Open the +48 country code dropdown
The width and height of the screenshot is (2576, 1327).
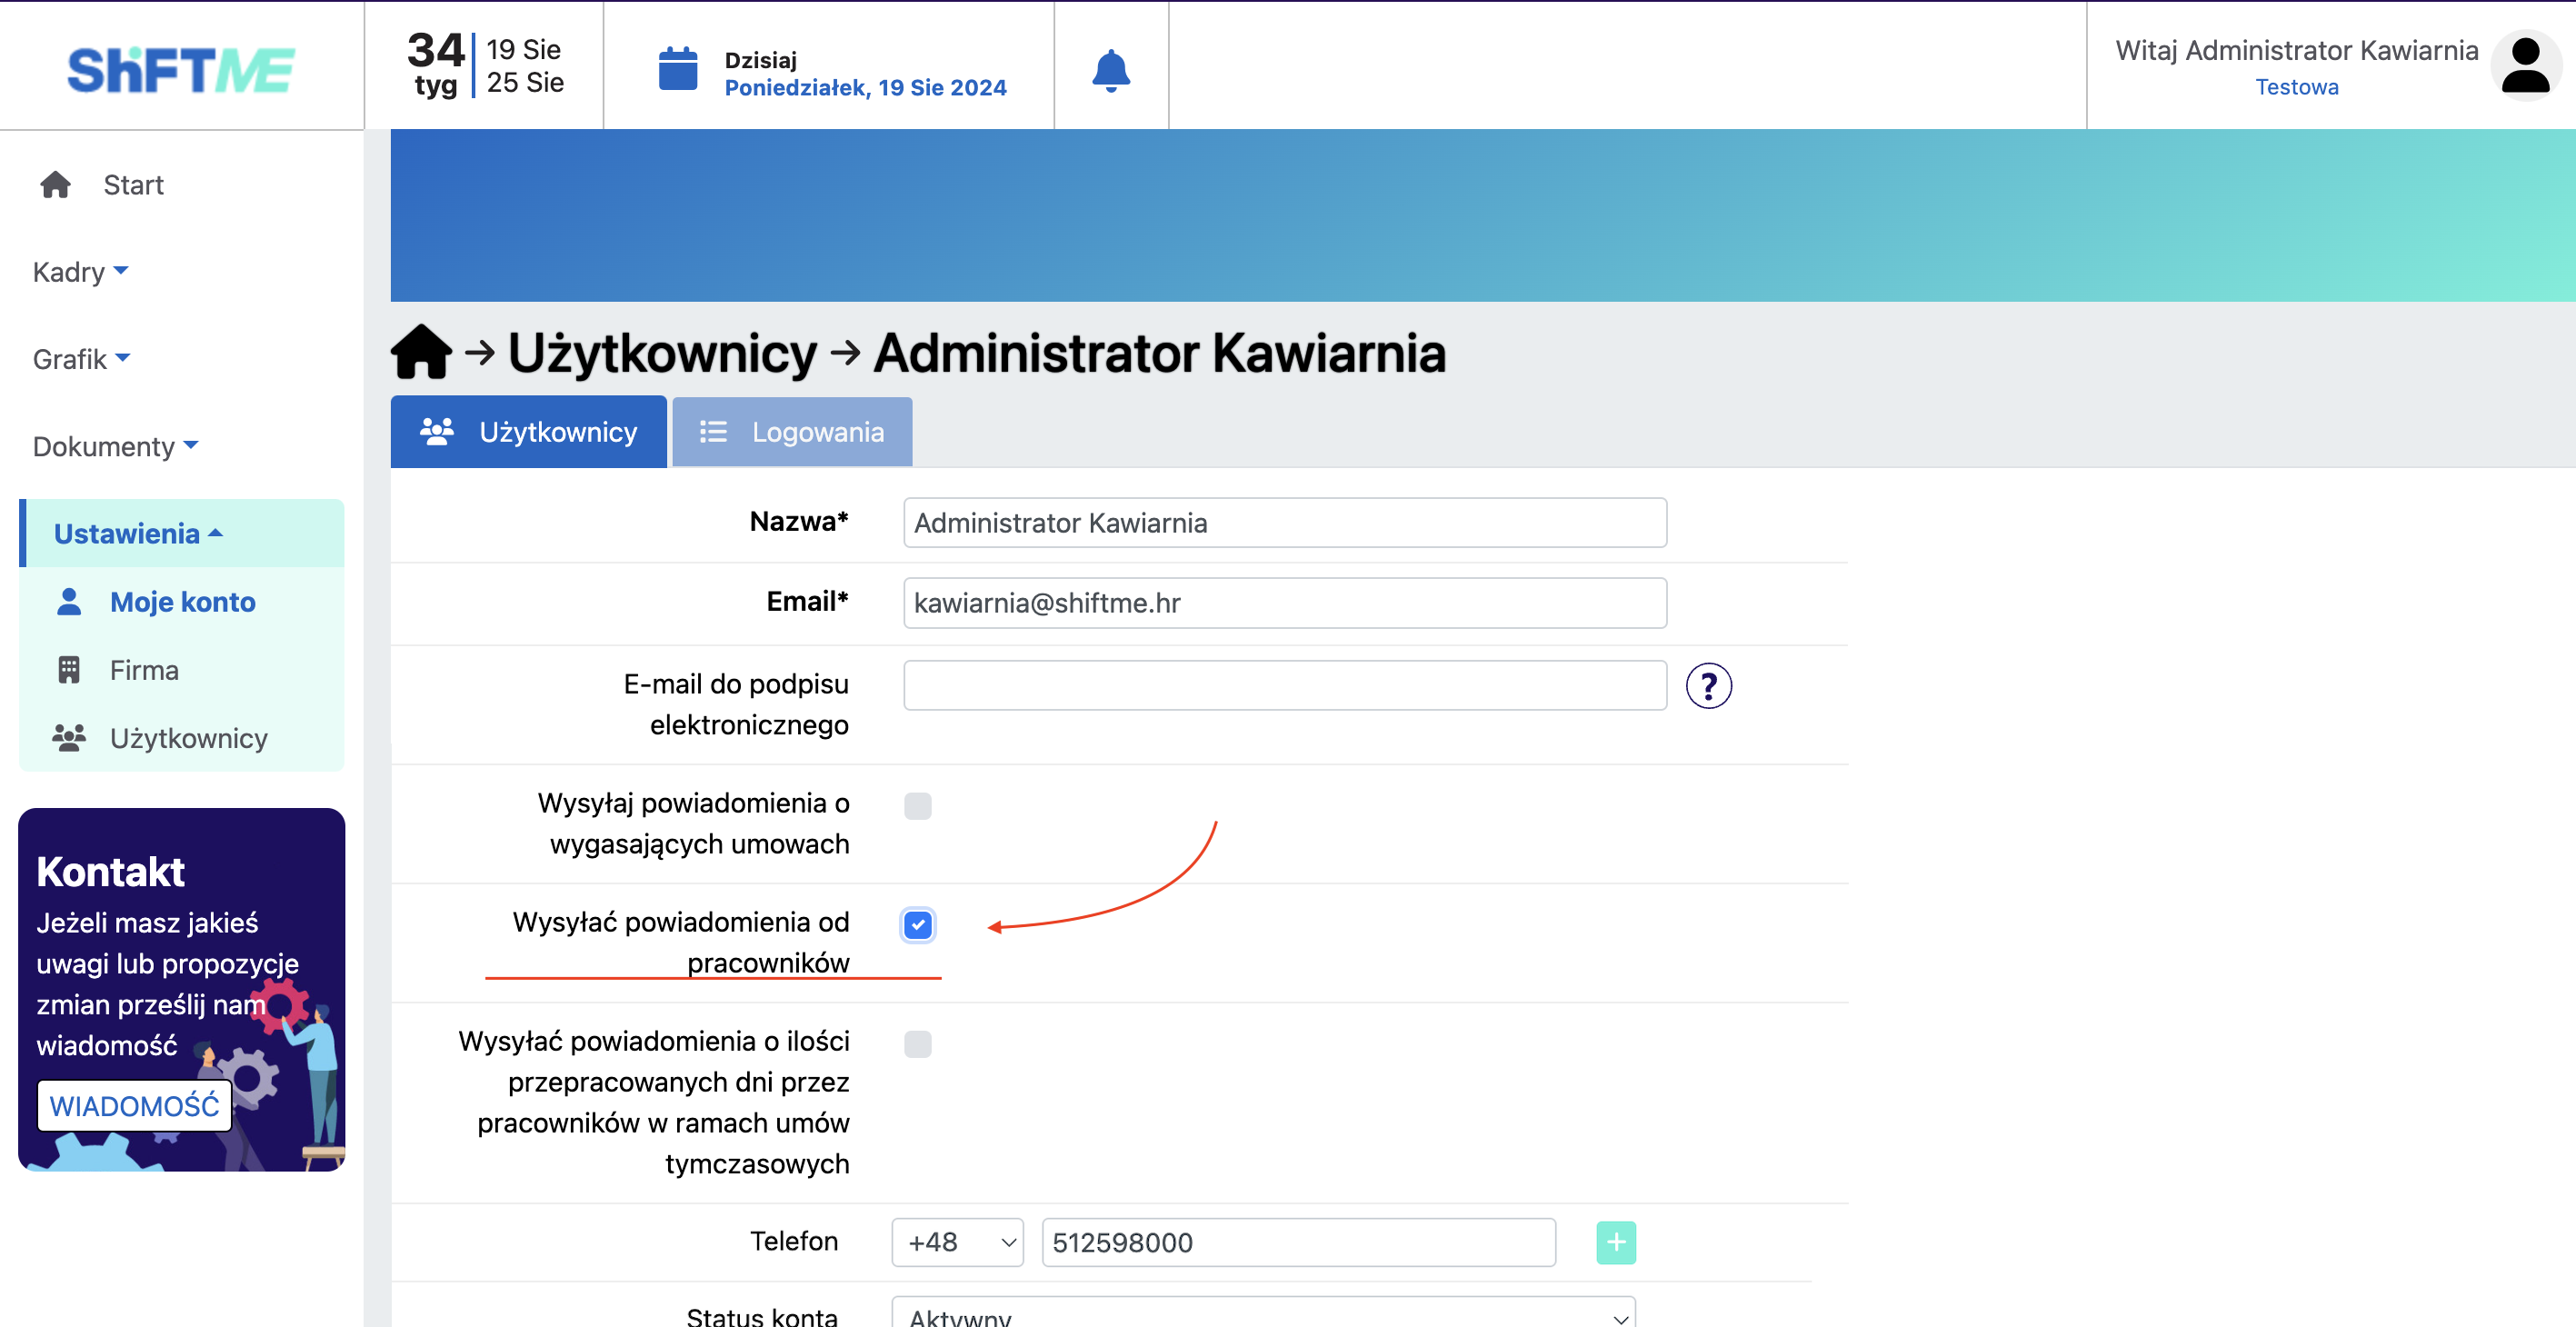pos(957,1242)
